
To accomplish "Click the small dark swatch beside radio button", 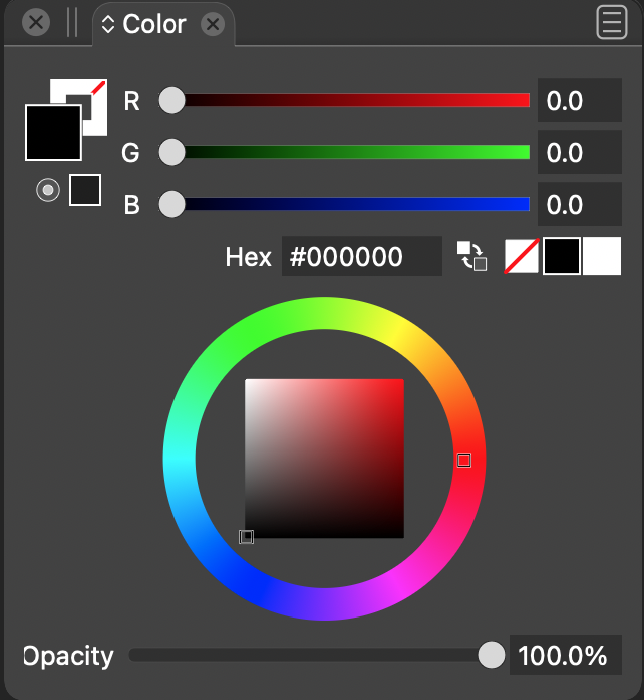I will [x=85, y=189].
